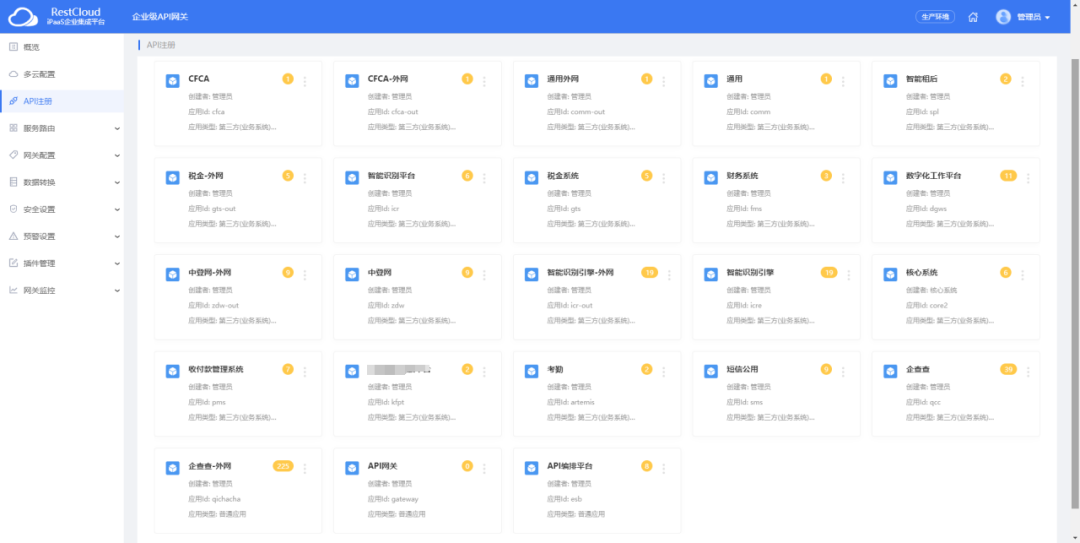Viewport: 1080px width, 543px height.
Task: Open three-dot menu on API网关 card
Action: (x=484, y=468)
